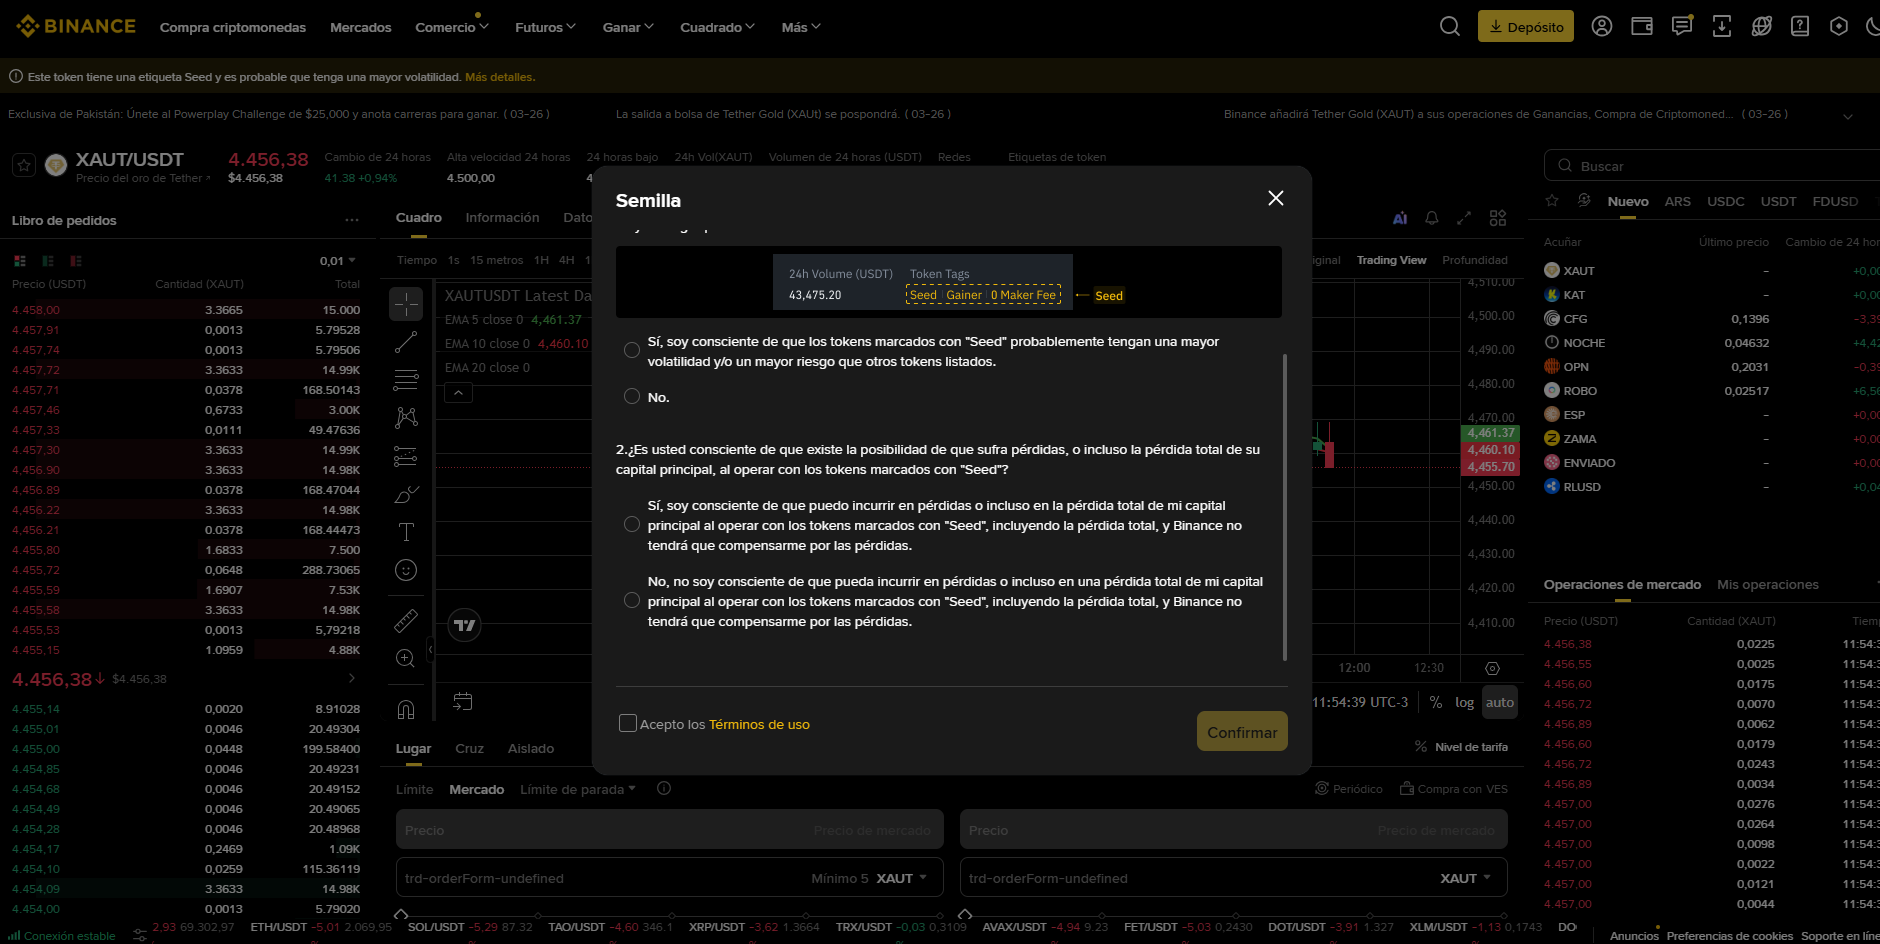
Task: Select the text annotation tool
Action: (406, 532)
